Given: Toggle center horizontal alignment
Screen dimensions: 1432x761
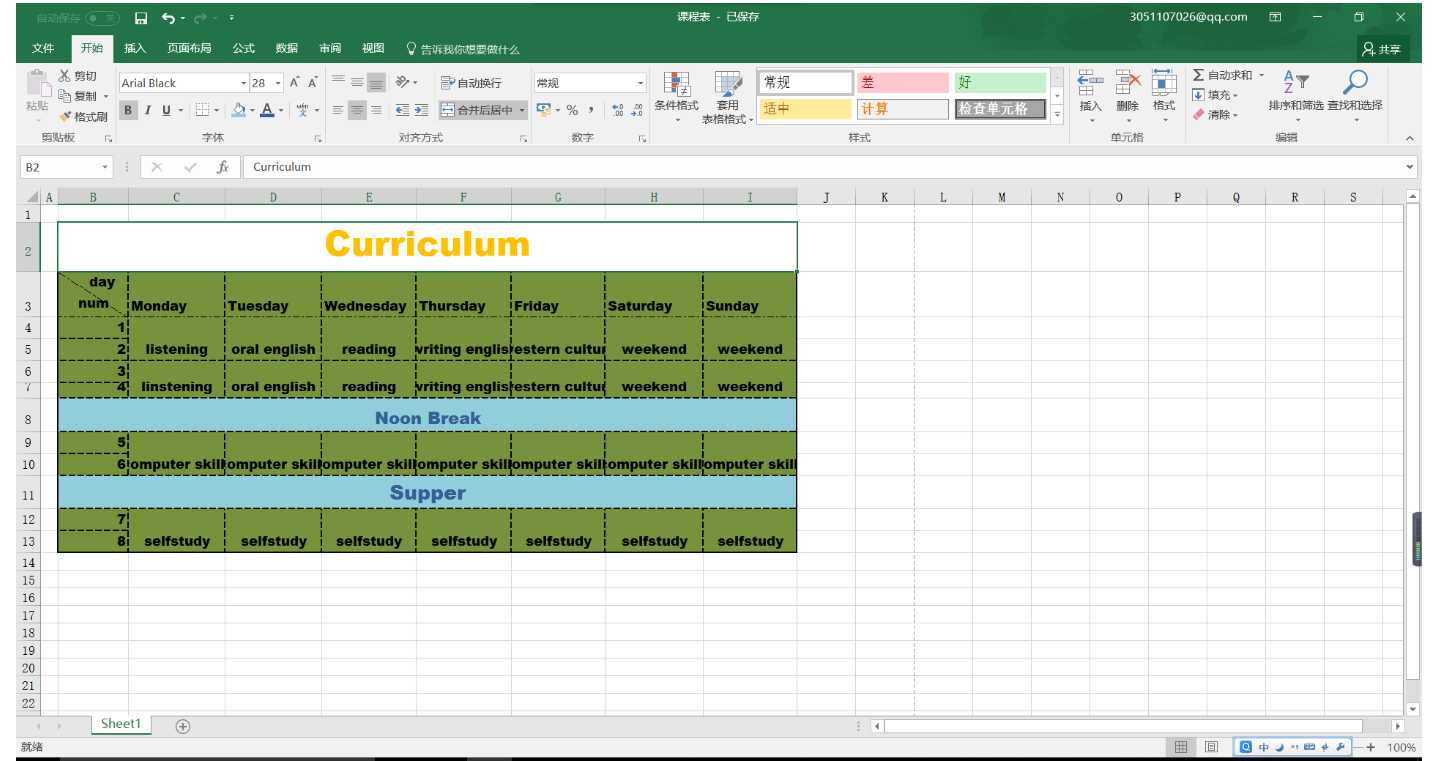Looking at the screenshot, I should (357, 110).
